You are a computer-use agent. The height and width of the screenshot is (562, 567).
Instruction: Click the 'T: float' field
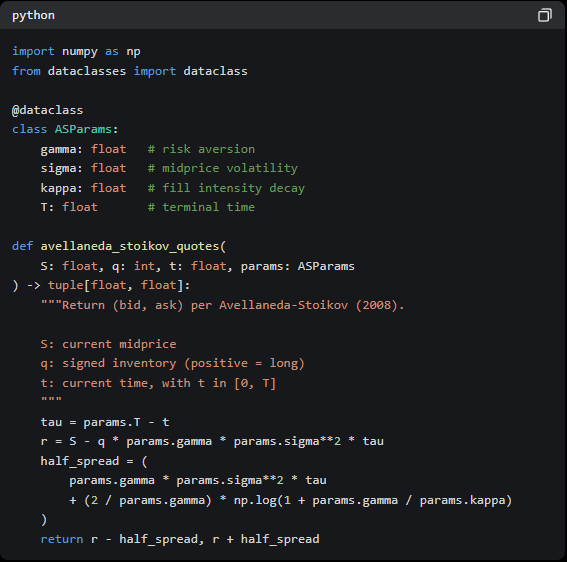click(69, 207)
